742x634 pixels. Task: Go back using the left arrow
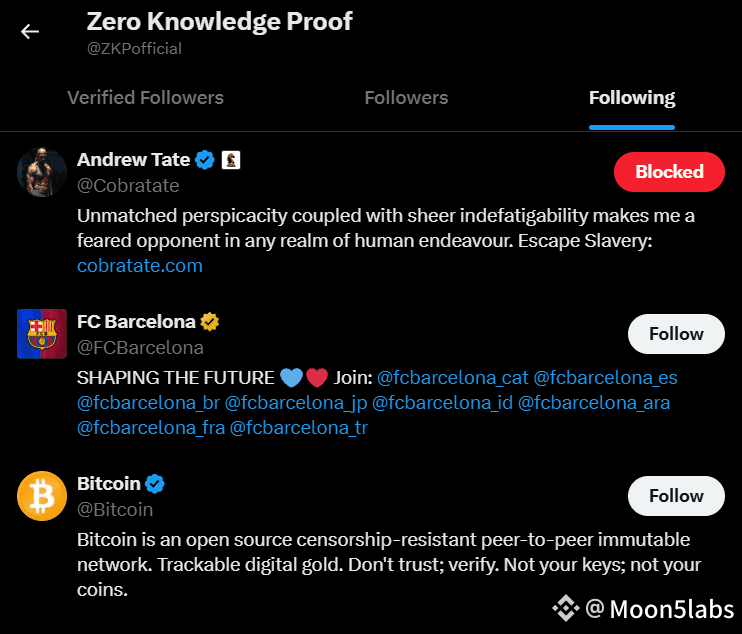click(x=29, y=32)
